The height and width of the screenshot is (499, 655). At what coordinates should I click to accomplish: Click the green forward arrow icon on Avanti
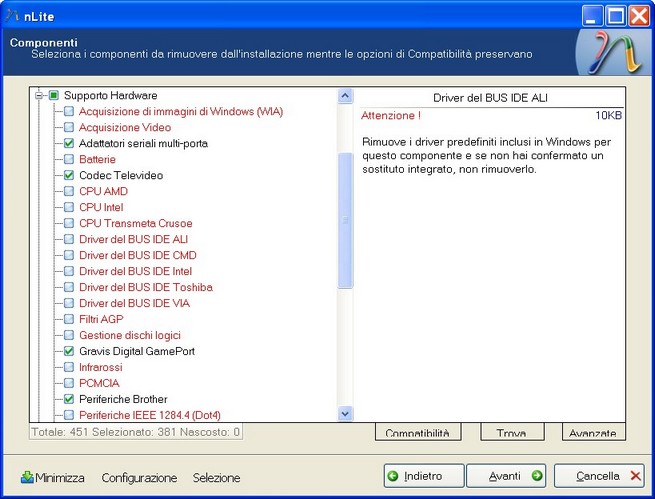(x=537, y=476)
